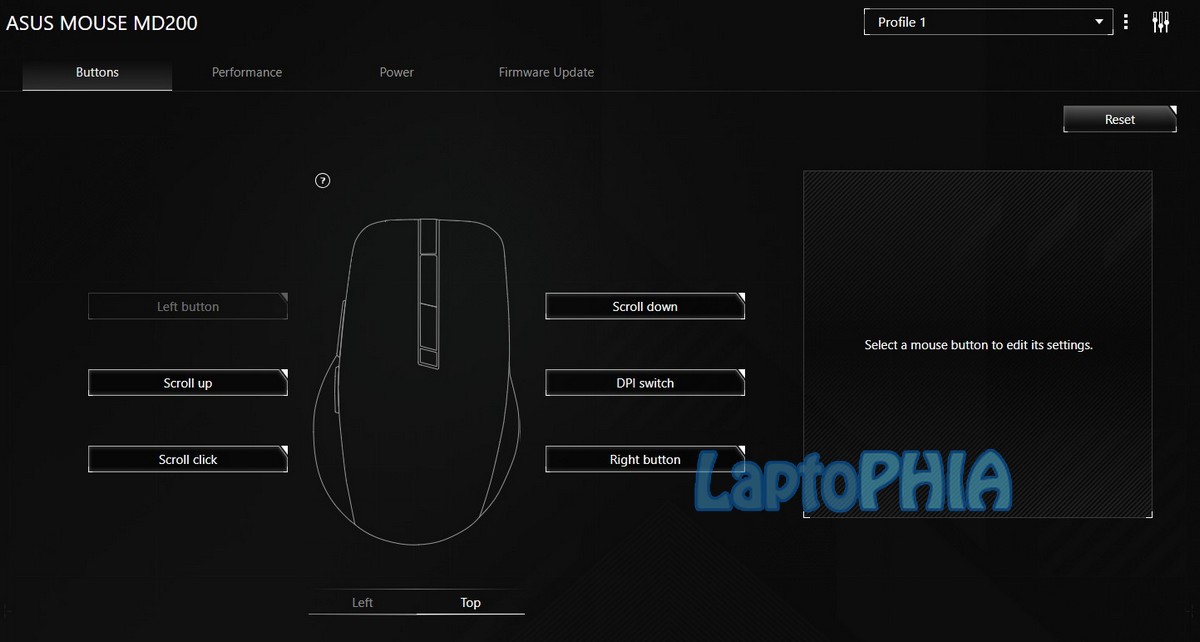Screen dimensions: 1200x642
Task: Choose the Scroll down button assignment
Action: [645, 307]
